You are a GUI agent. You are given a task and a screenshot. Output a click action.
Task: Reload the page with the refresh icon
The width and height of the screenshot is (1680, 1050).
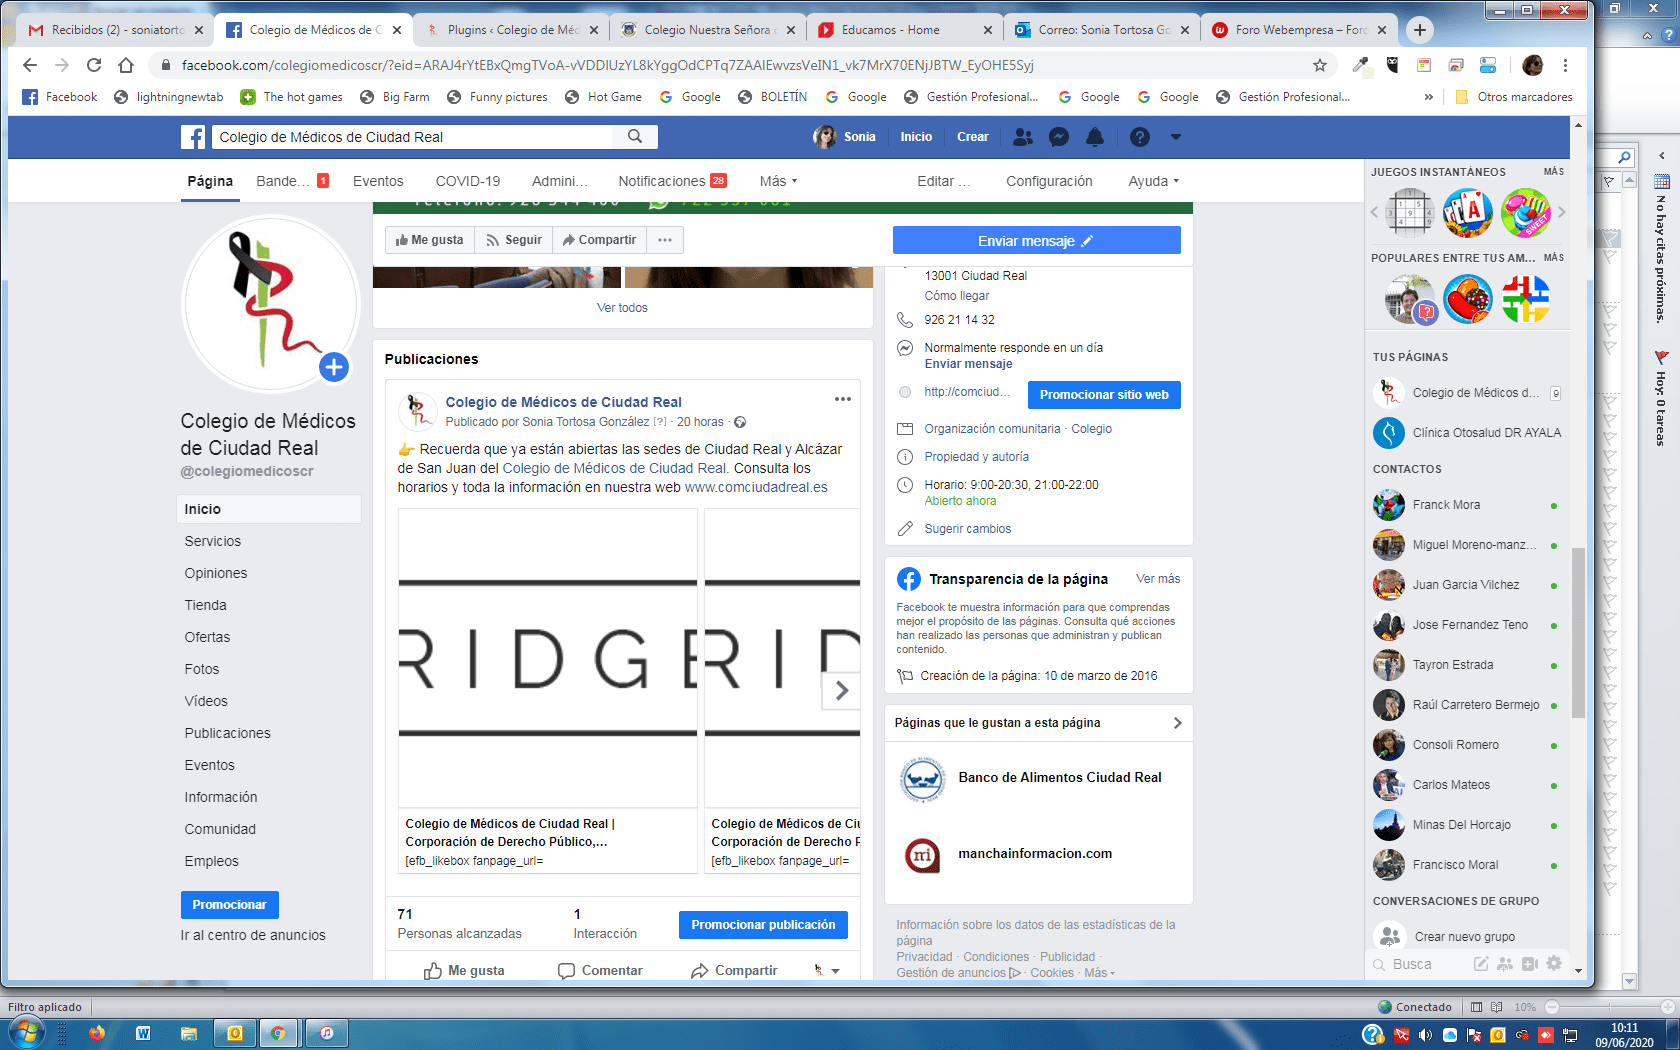pyautogui.click(x=94, y=65)
